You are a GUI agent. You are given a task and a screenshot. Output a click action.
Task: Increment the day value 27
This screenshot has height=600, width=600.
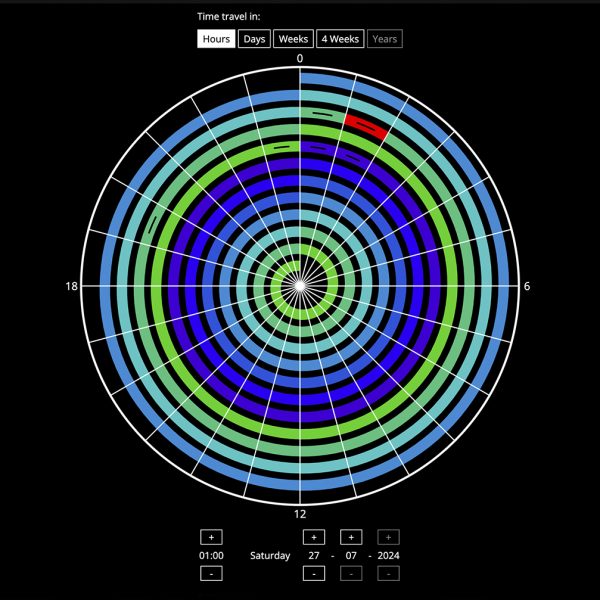click(314, 537)
